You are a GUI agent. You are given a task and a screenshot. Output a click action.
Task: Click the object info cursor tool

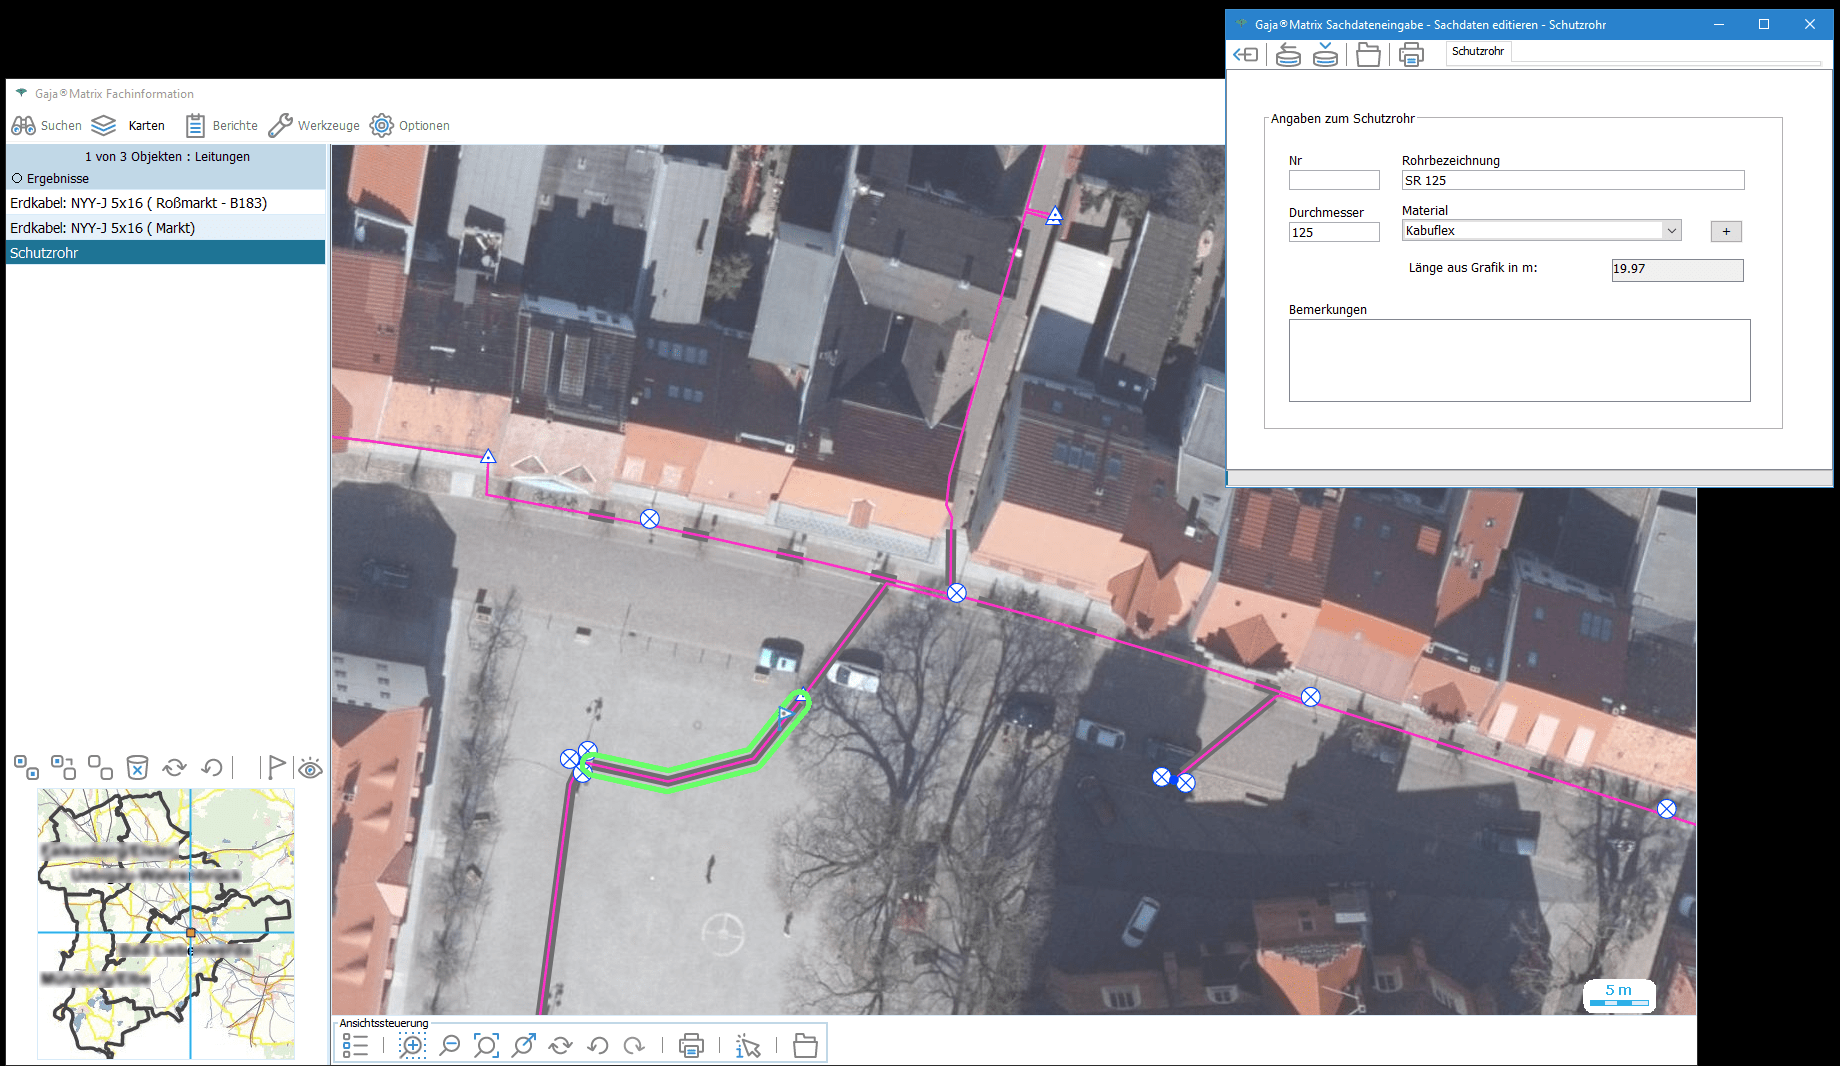pos(748,1046)
